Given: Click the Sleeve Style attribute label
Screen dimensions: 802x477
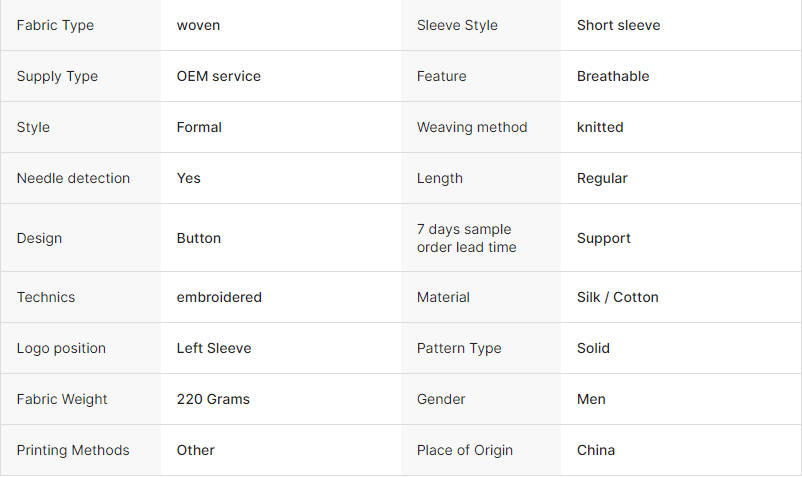Looking at the screenshot, I should pos(457,25).
